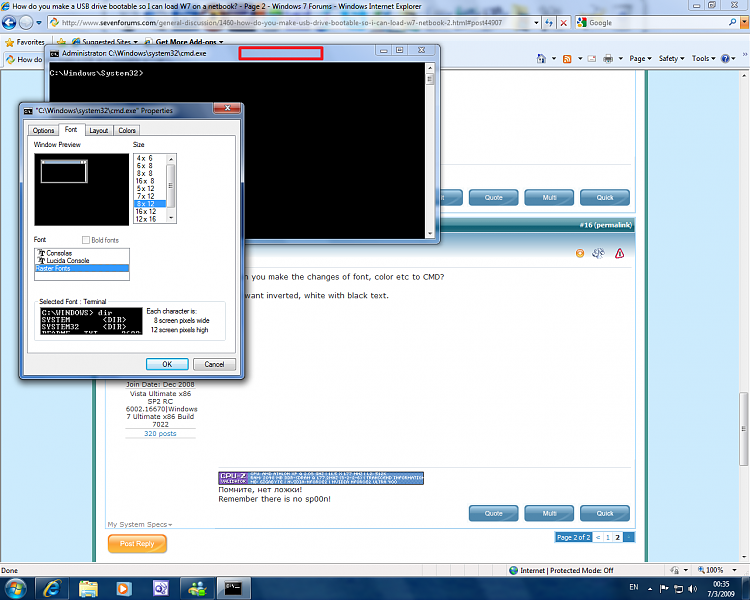Open the Page menu
The width and height of the screenshot is (750, 600).
click(x=640, y=58)
